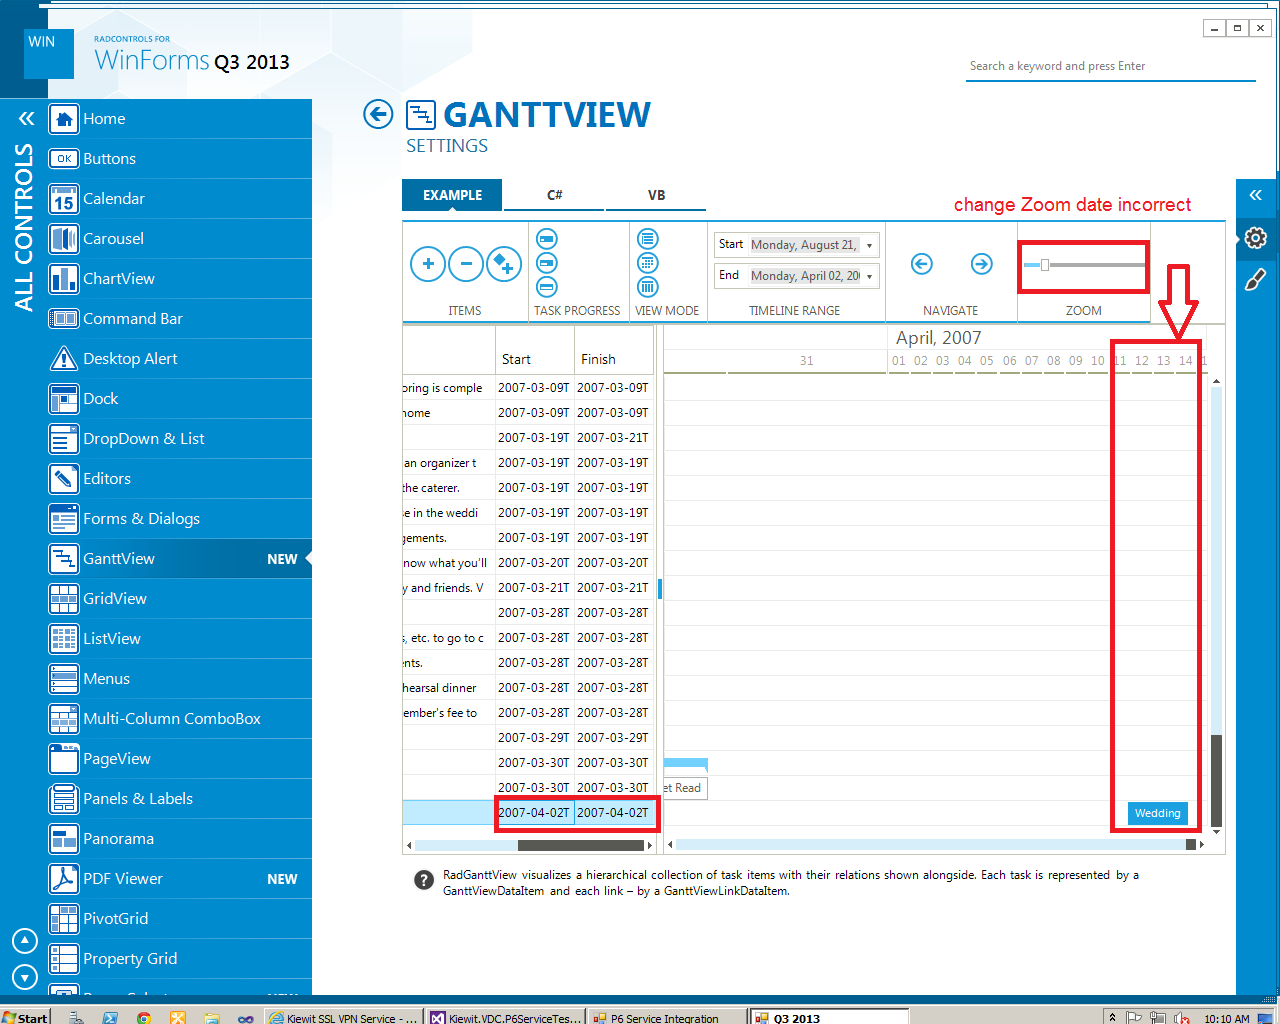Open the ChartView control icon
The width and height of the screenshot is (1280, 1024).
64,279
